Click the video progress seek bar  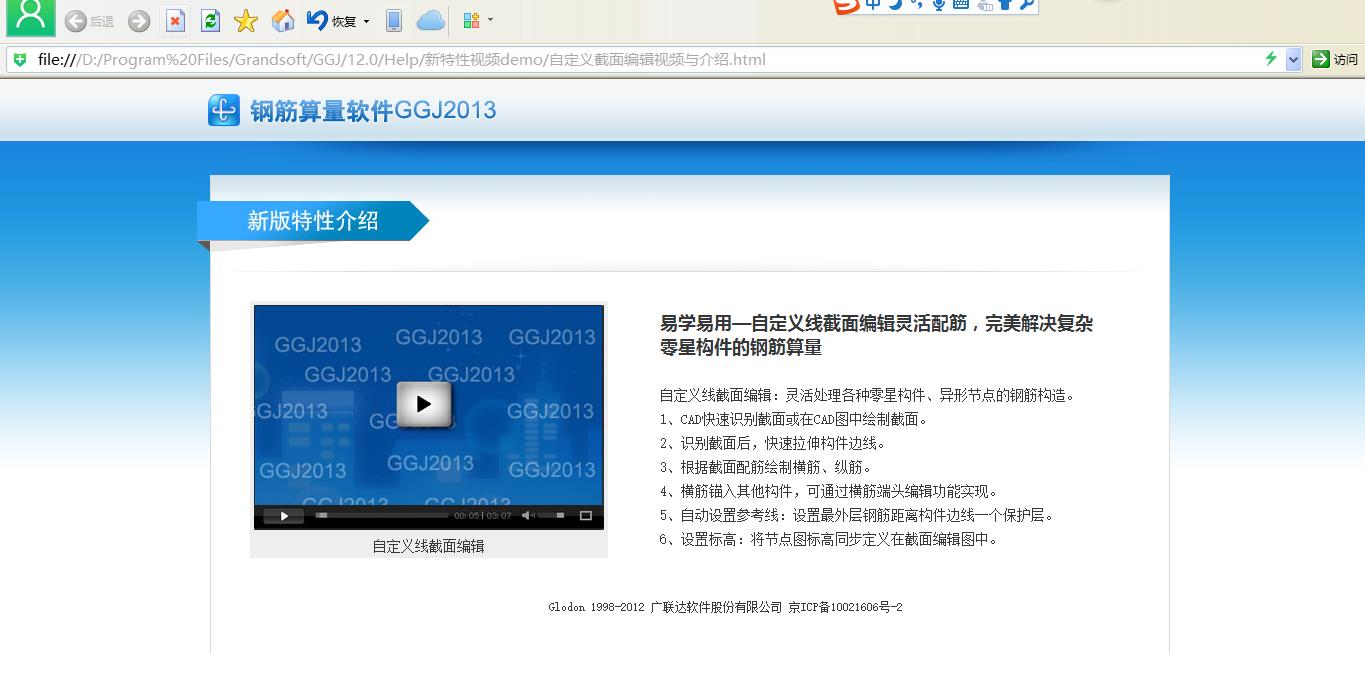click(x=381, y=516)
